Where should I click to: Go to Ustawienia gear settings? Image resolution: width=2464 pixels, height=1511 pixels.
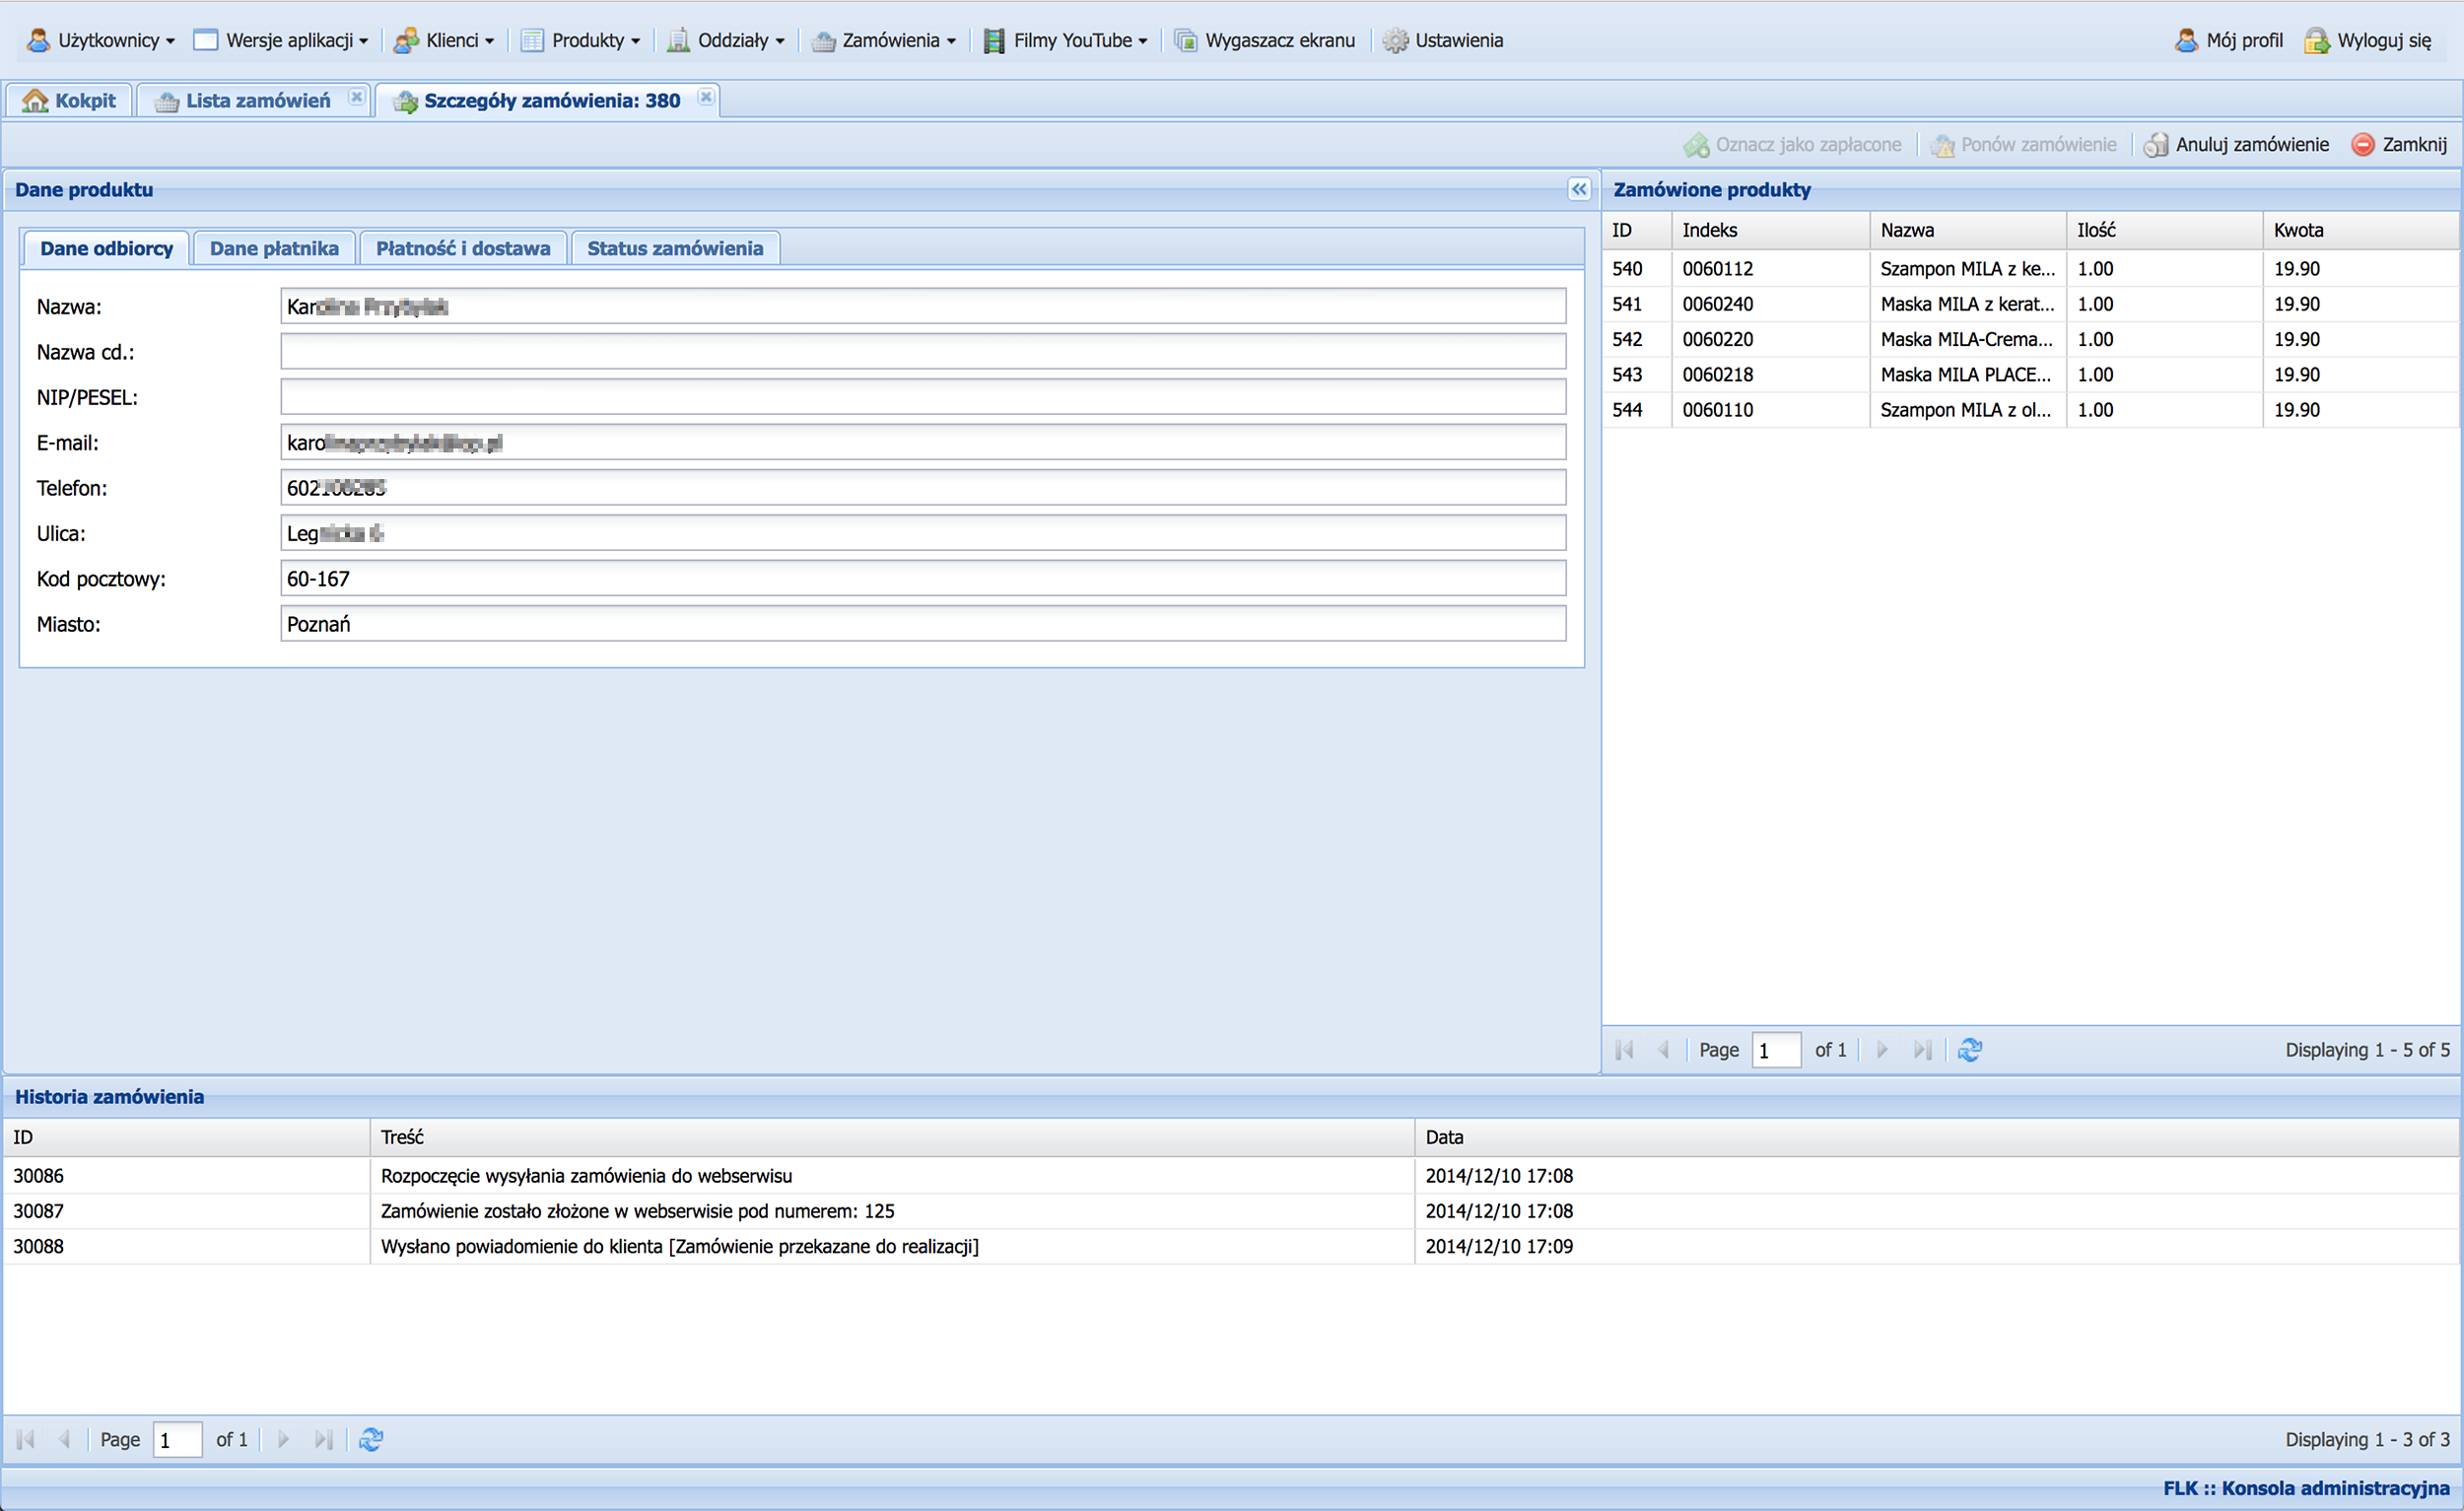[1443, 41]
